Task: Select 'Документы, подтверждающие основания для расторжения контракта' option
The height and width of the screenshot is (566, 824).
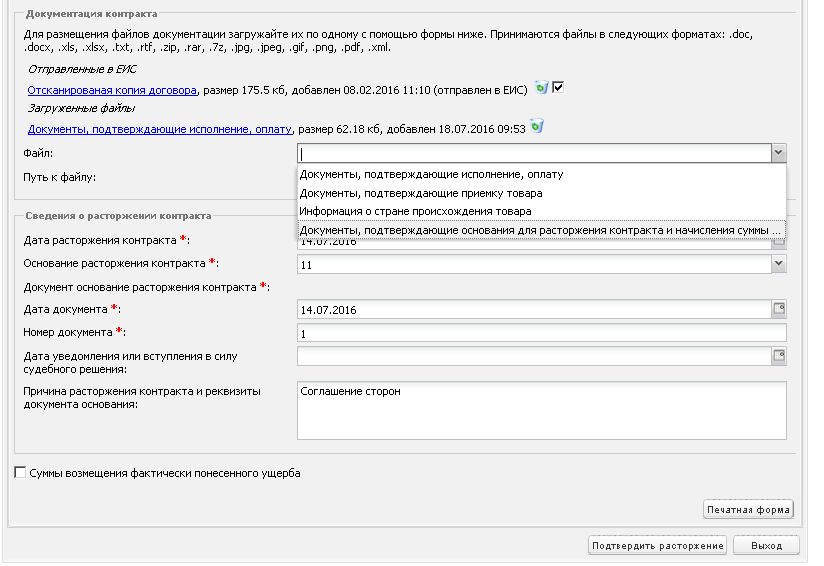Action: pos(541,230)
